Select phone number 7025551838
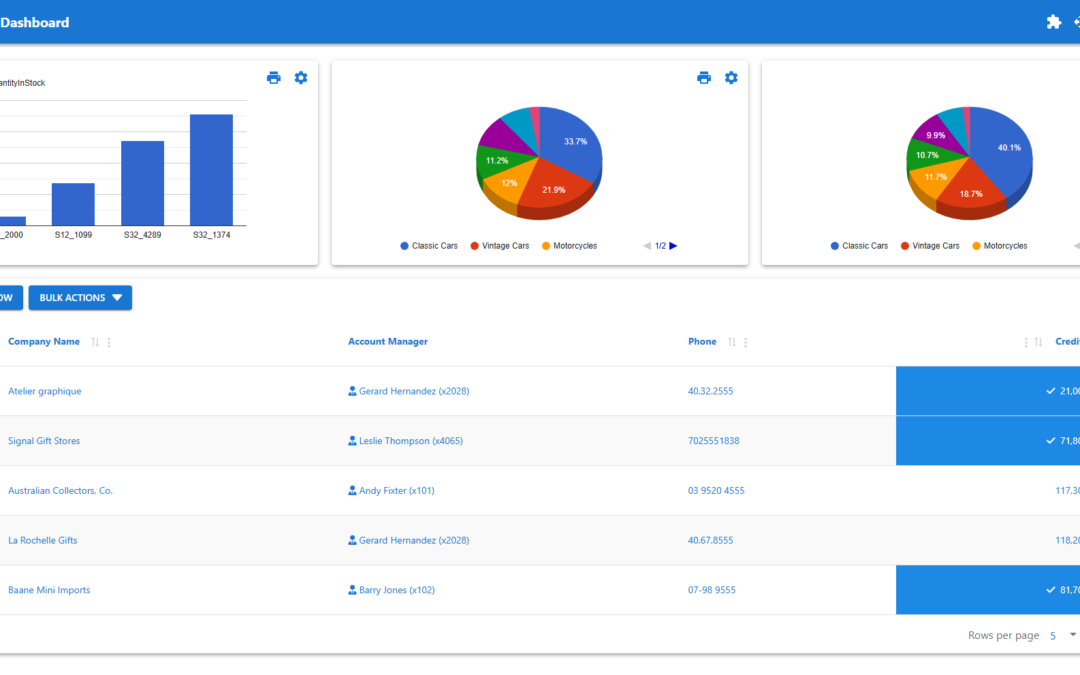 click(x=714, y=441)
